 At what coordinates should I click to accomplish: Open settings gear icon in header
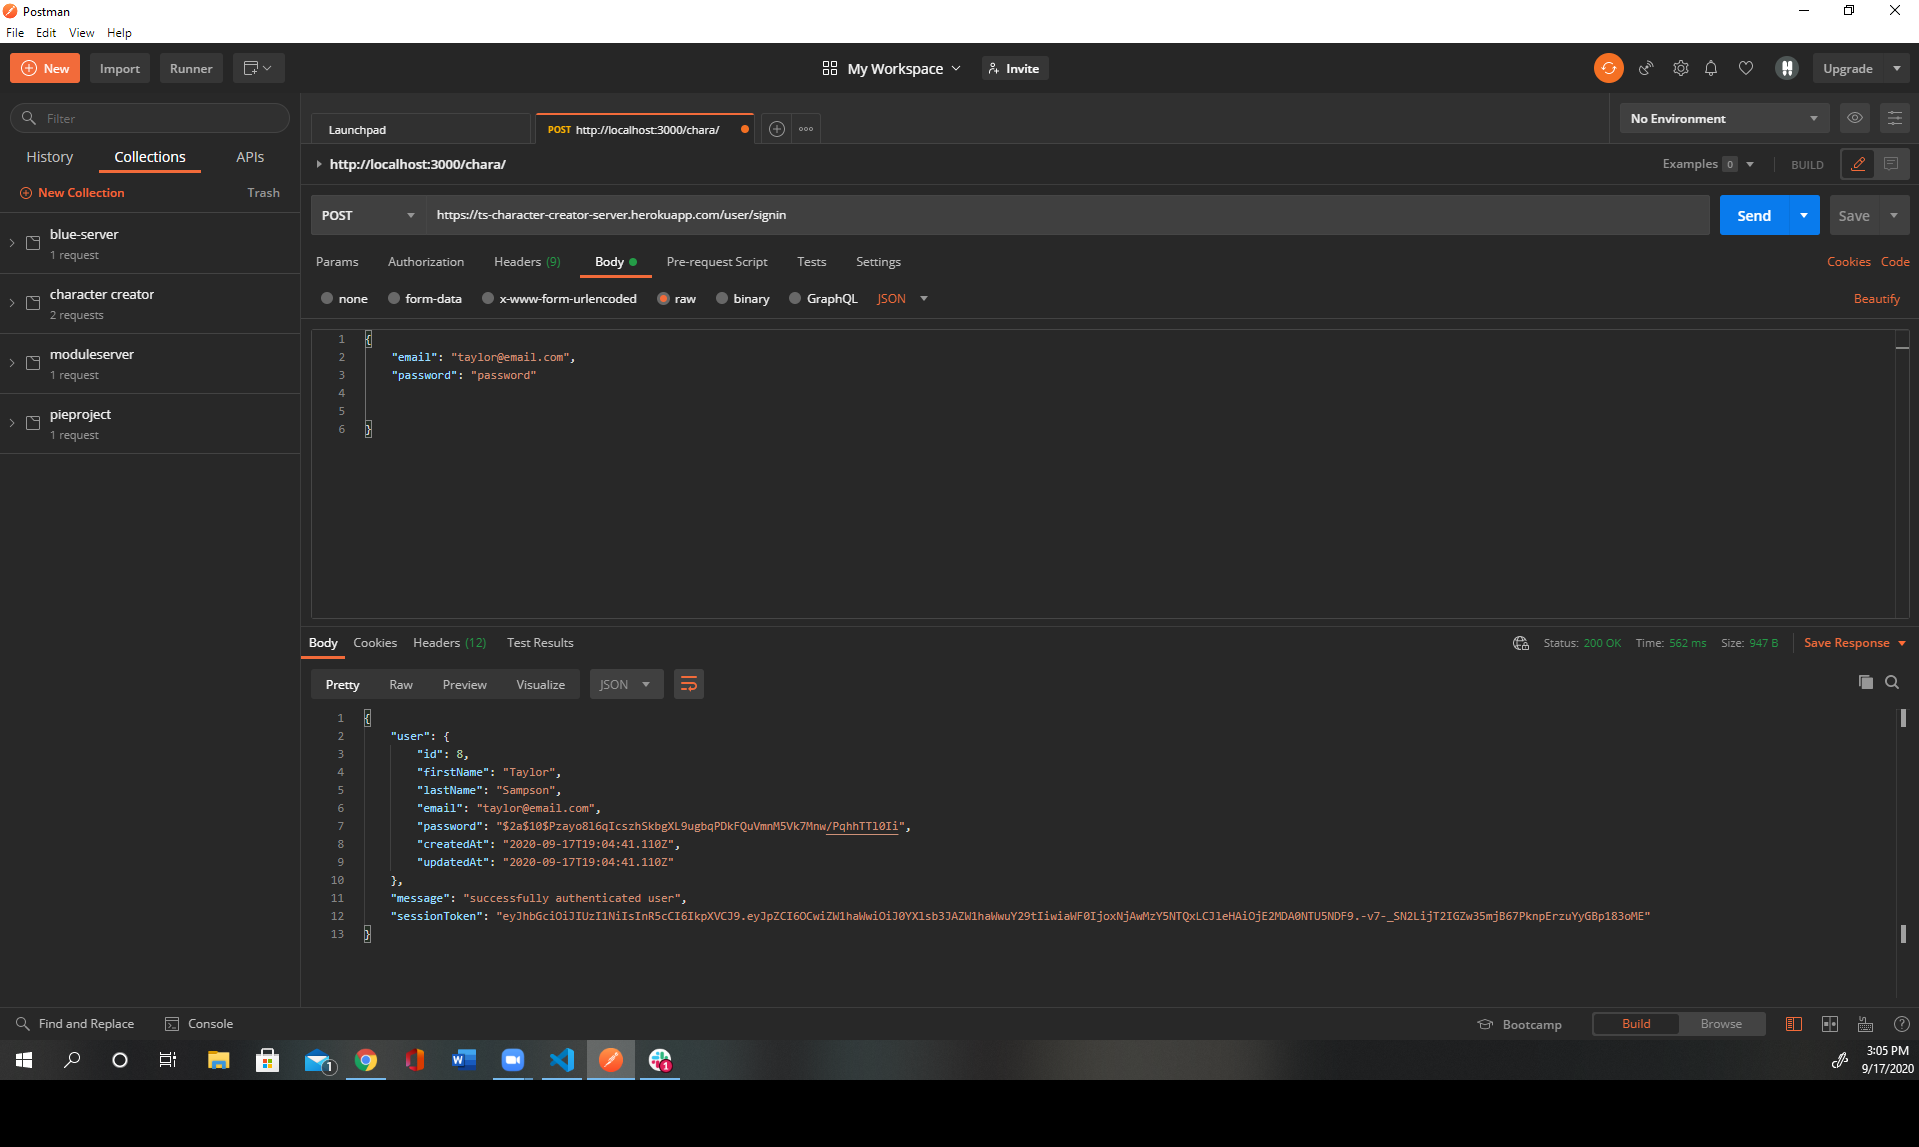tap(1680, 68)
